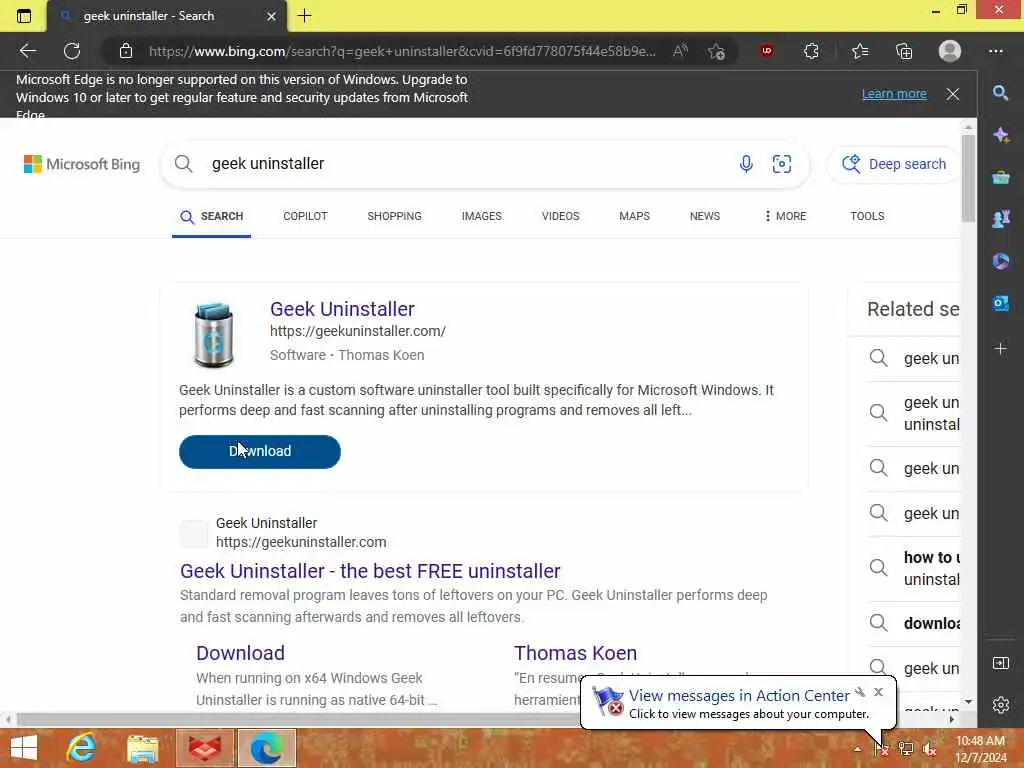The image size is (1024, 768).
Task: Open sidebar Games chess icon
Action: point(1000,219)
